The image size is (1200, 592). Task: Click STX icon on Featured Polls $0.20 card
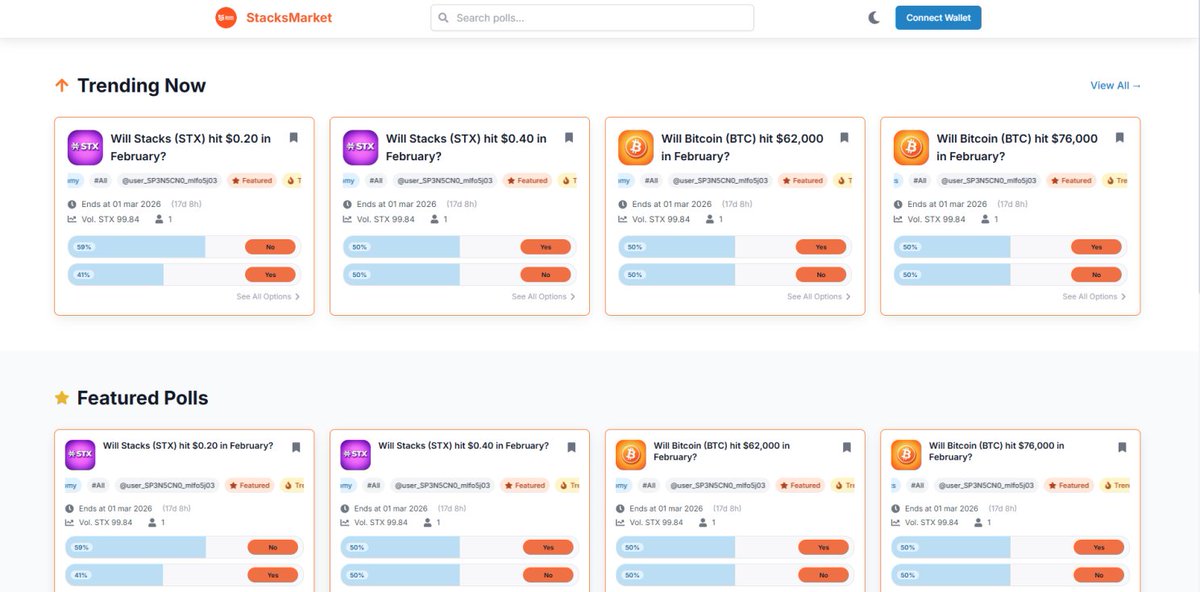[x=80, y=455]
